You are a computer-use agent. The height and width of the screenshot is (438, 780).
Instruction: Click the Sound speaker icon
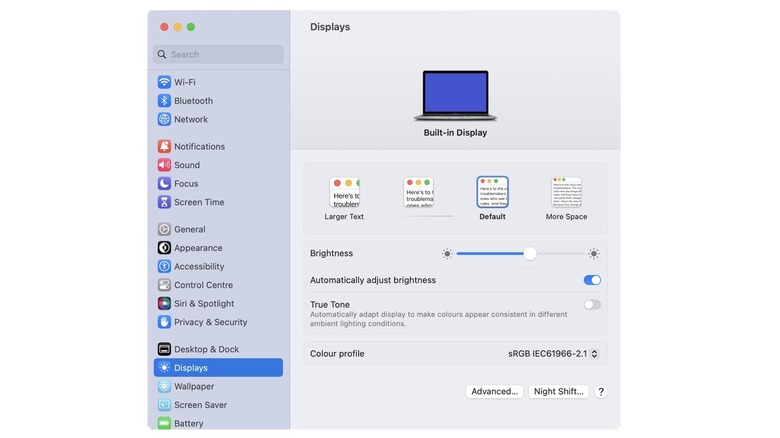point(164,165)
